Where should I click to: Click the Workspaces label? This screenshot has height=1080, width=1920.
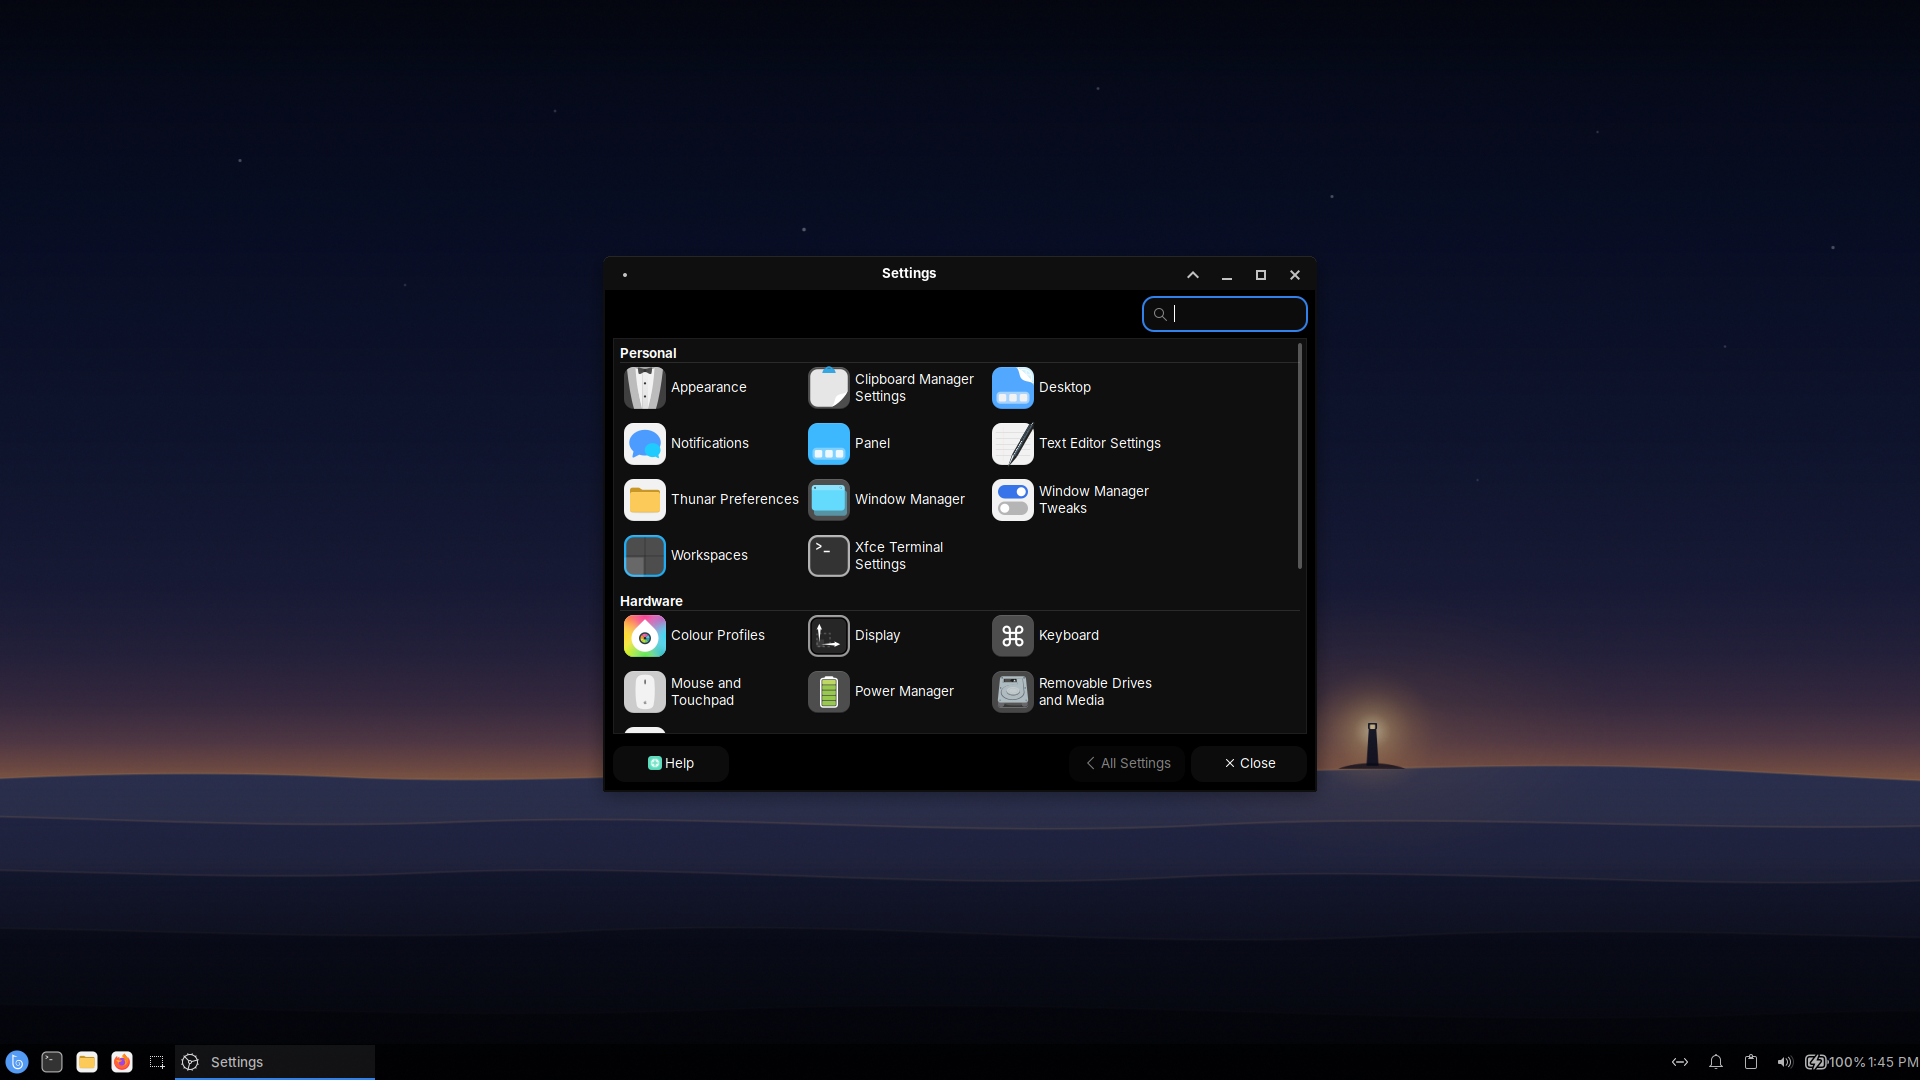(x=709, y=556)
